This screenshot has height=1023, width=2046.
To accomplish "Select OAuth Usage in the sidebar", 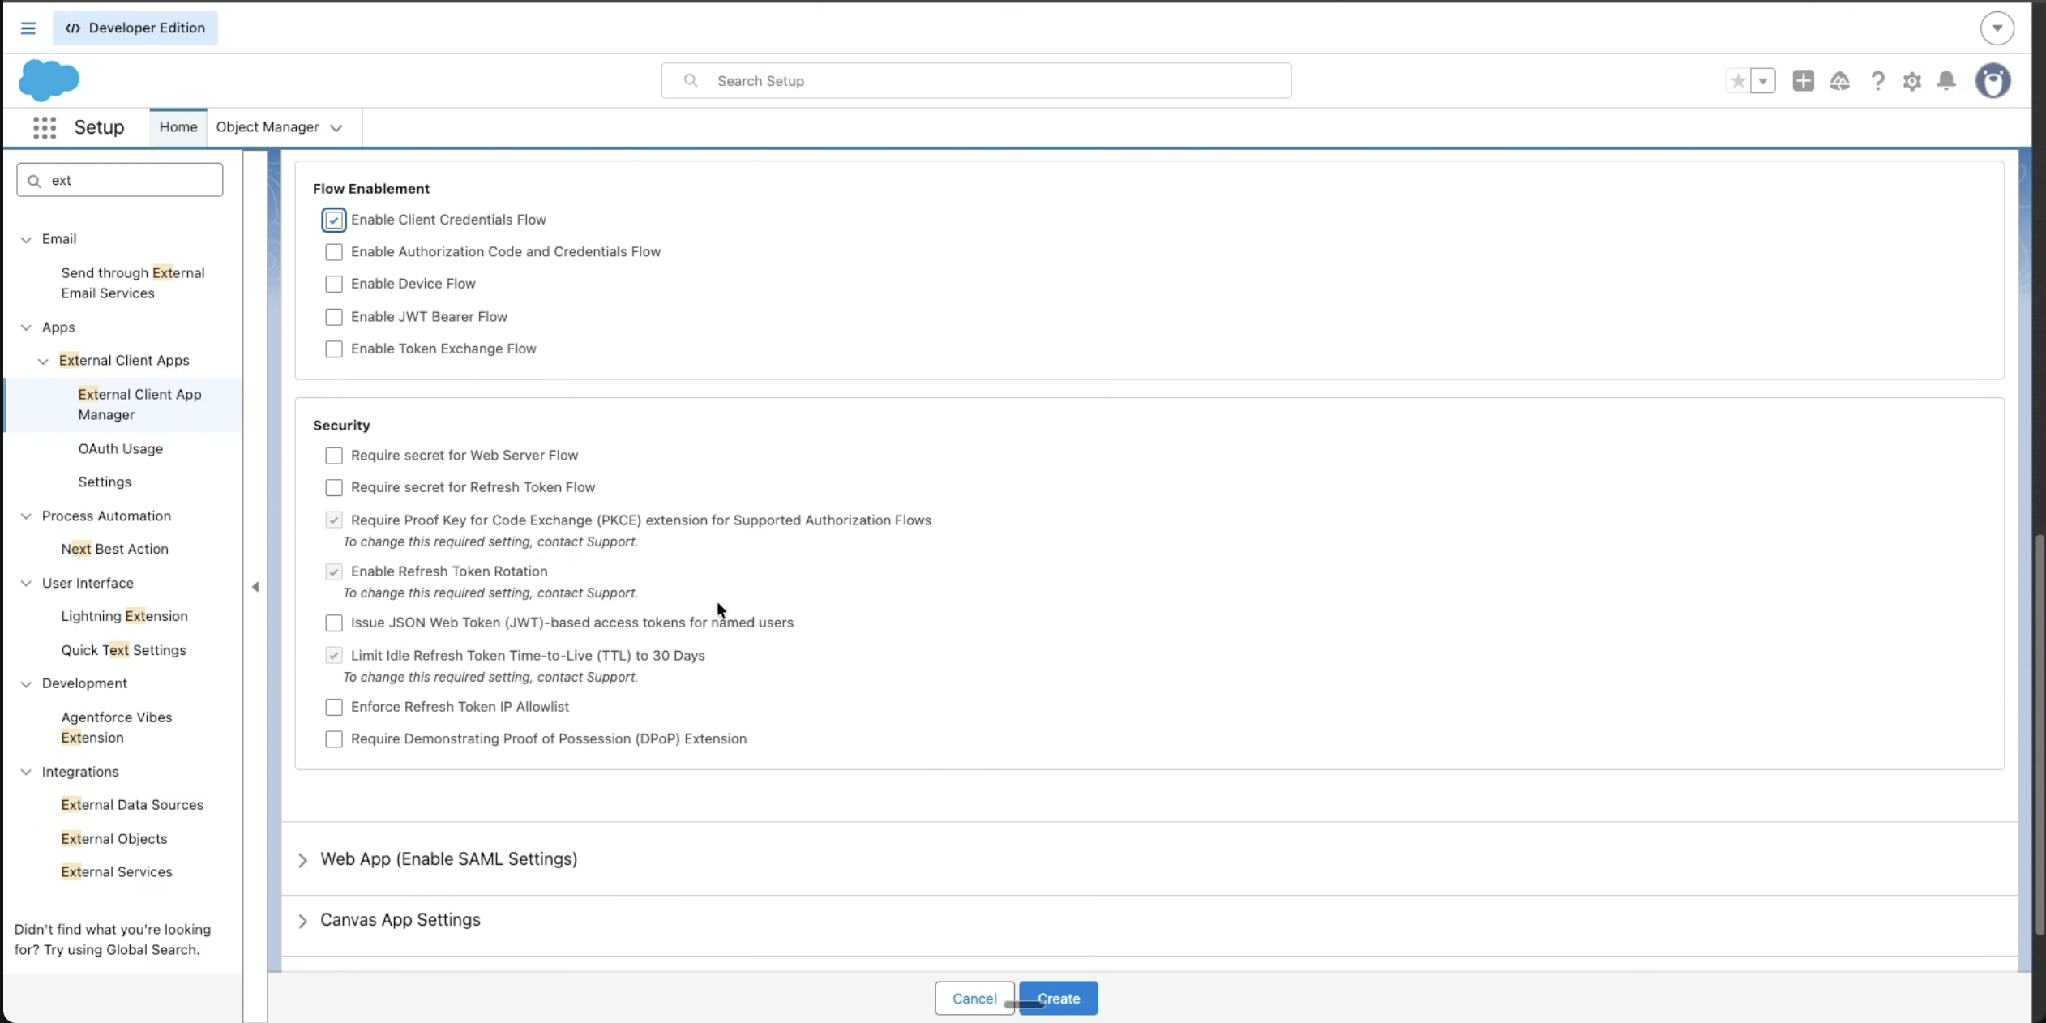I will [120, 449].
